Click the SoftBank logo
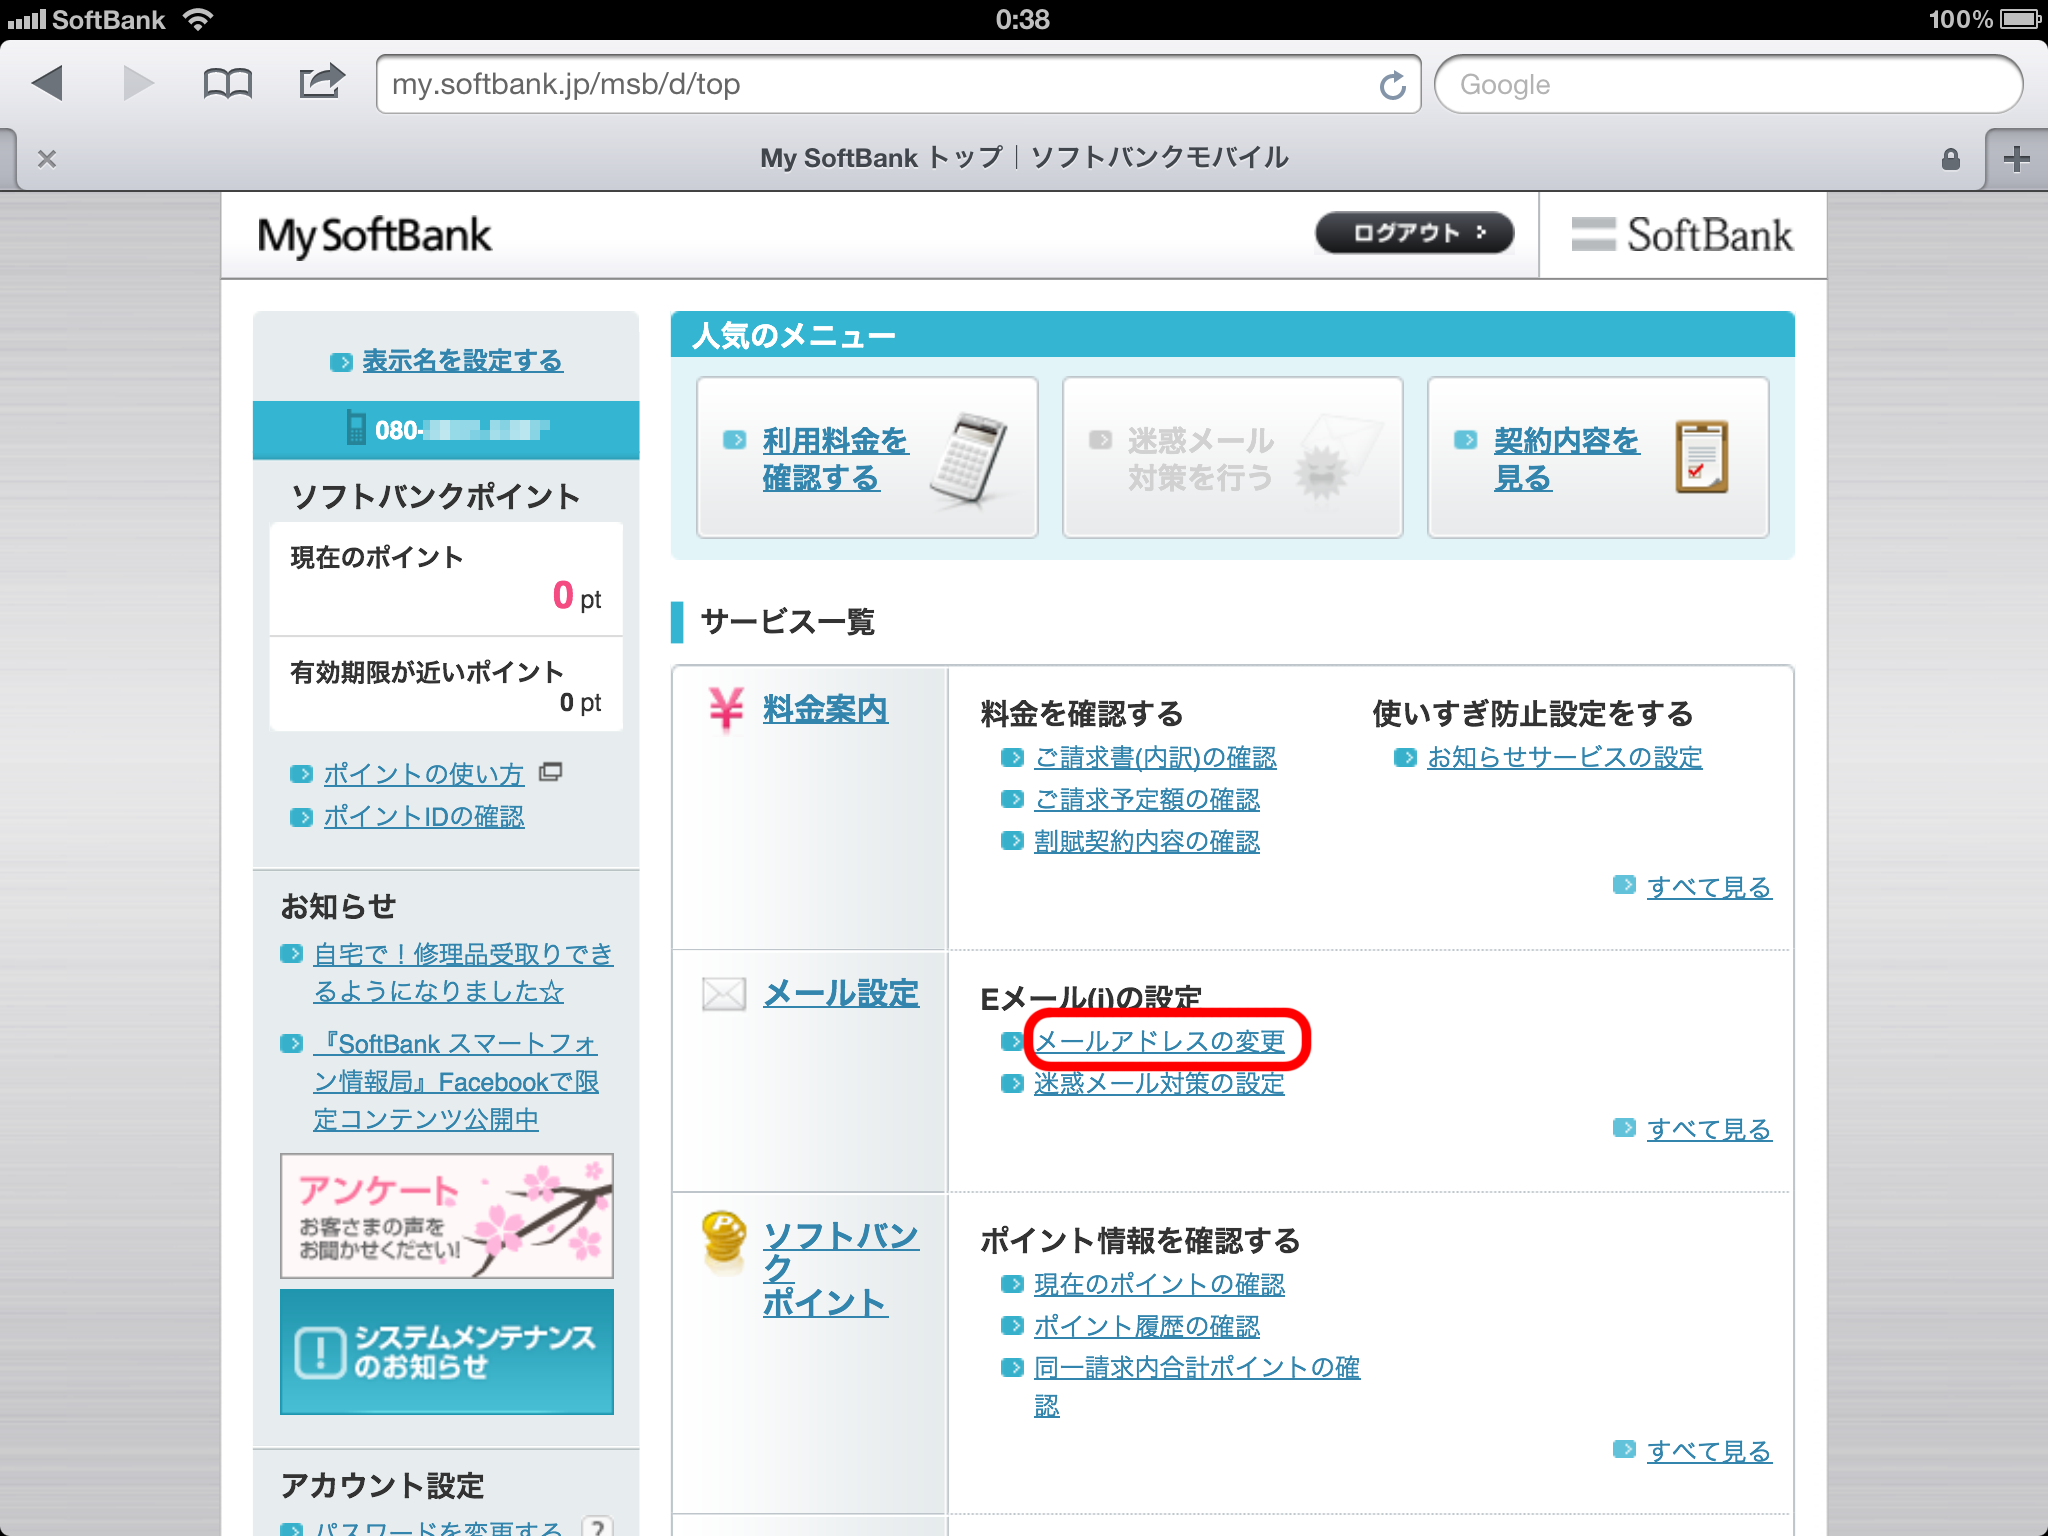 coord(1682,235)
